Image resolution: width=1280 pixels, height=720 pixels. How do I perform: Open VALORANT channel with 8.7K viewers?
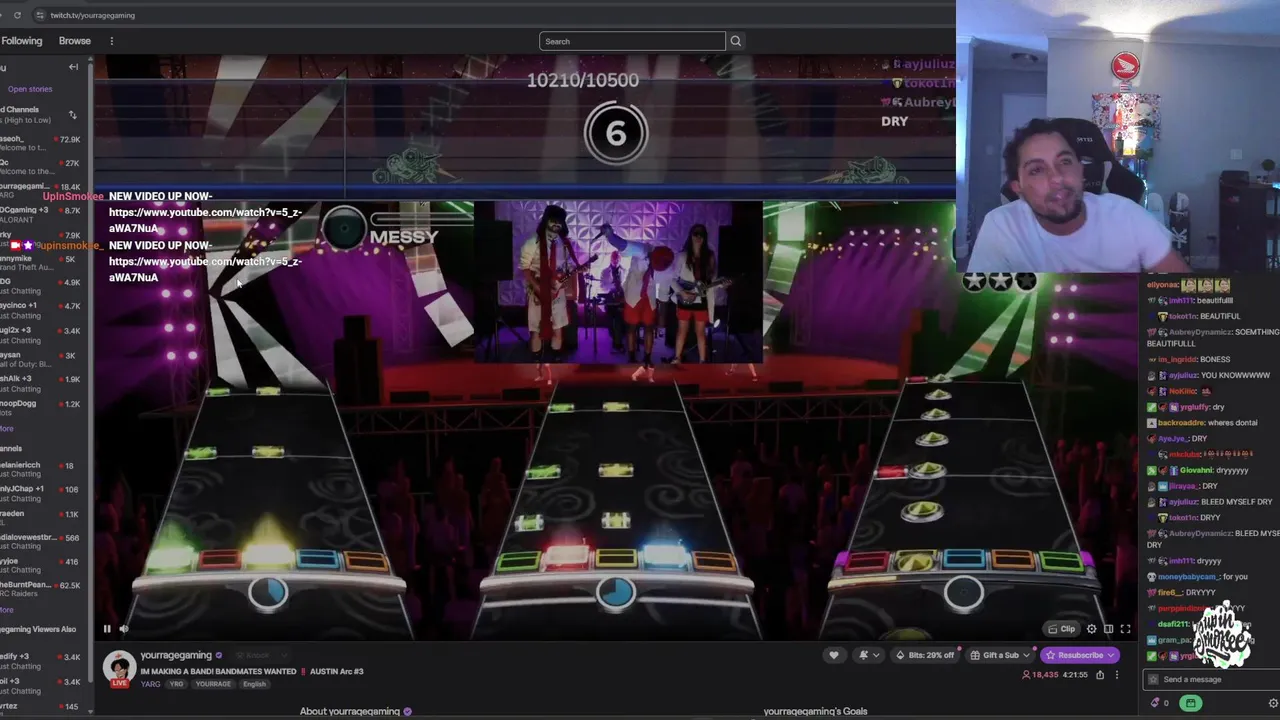click(42, 215)
